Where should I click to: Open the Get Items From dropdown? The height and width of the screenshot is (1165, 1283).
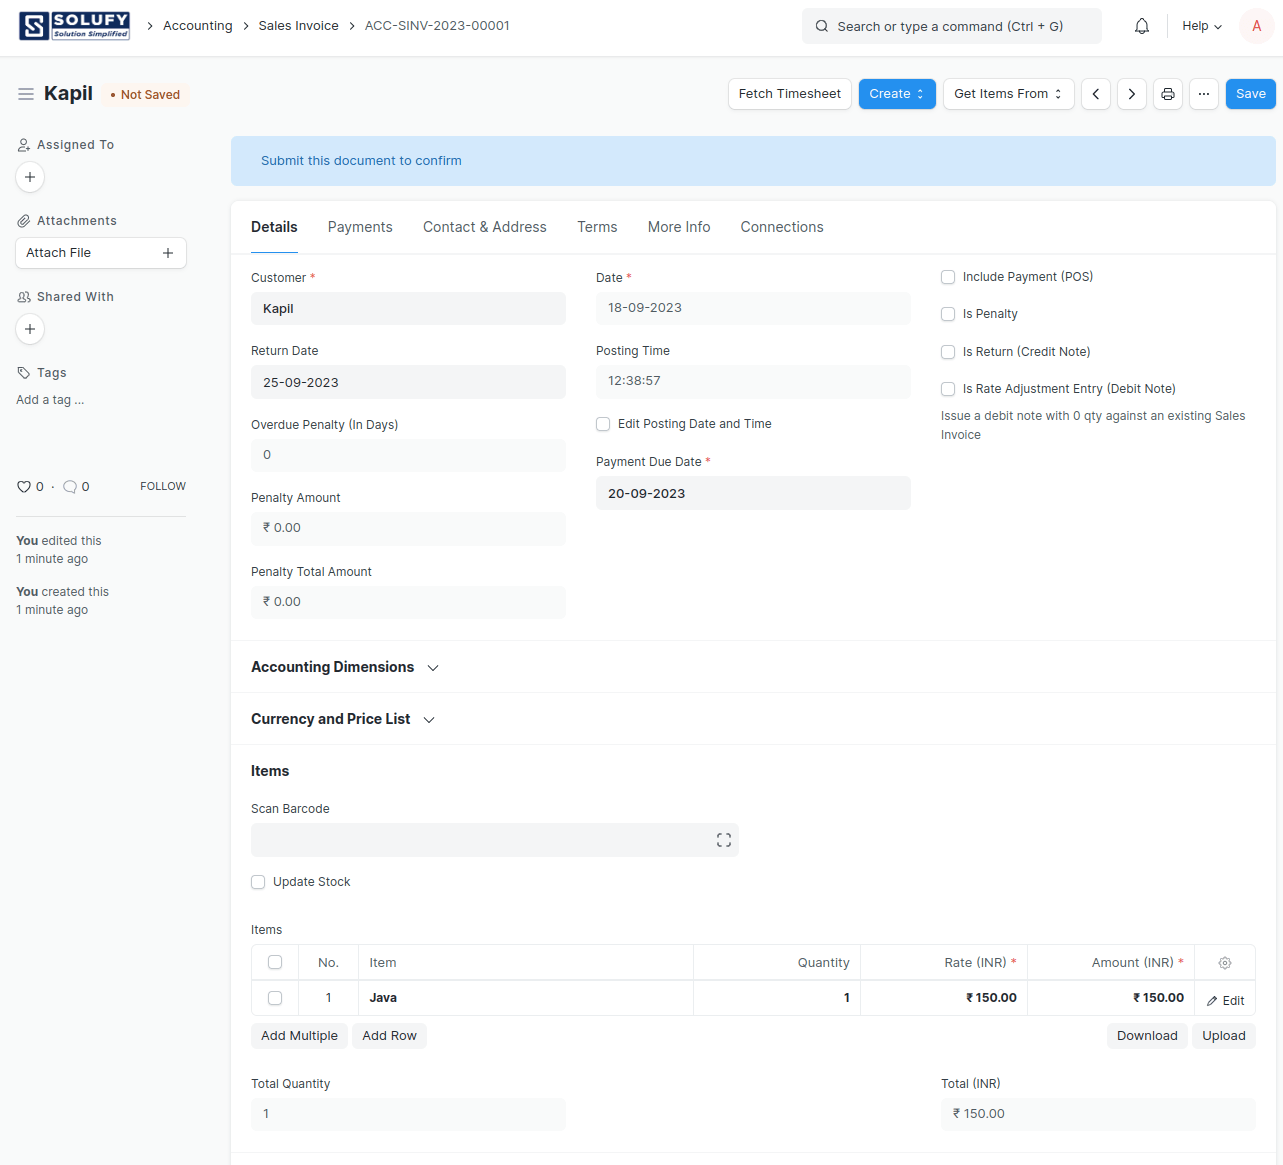coord(1008,94)
